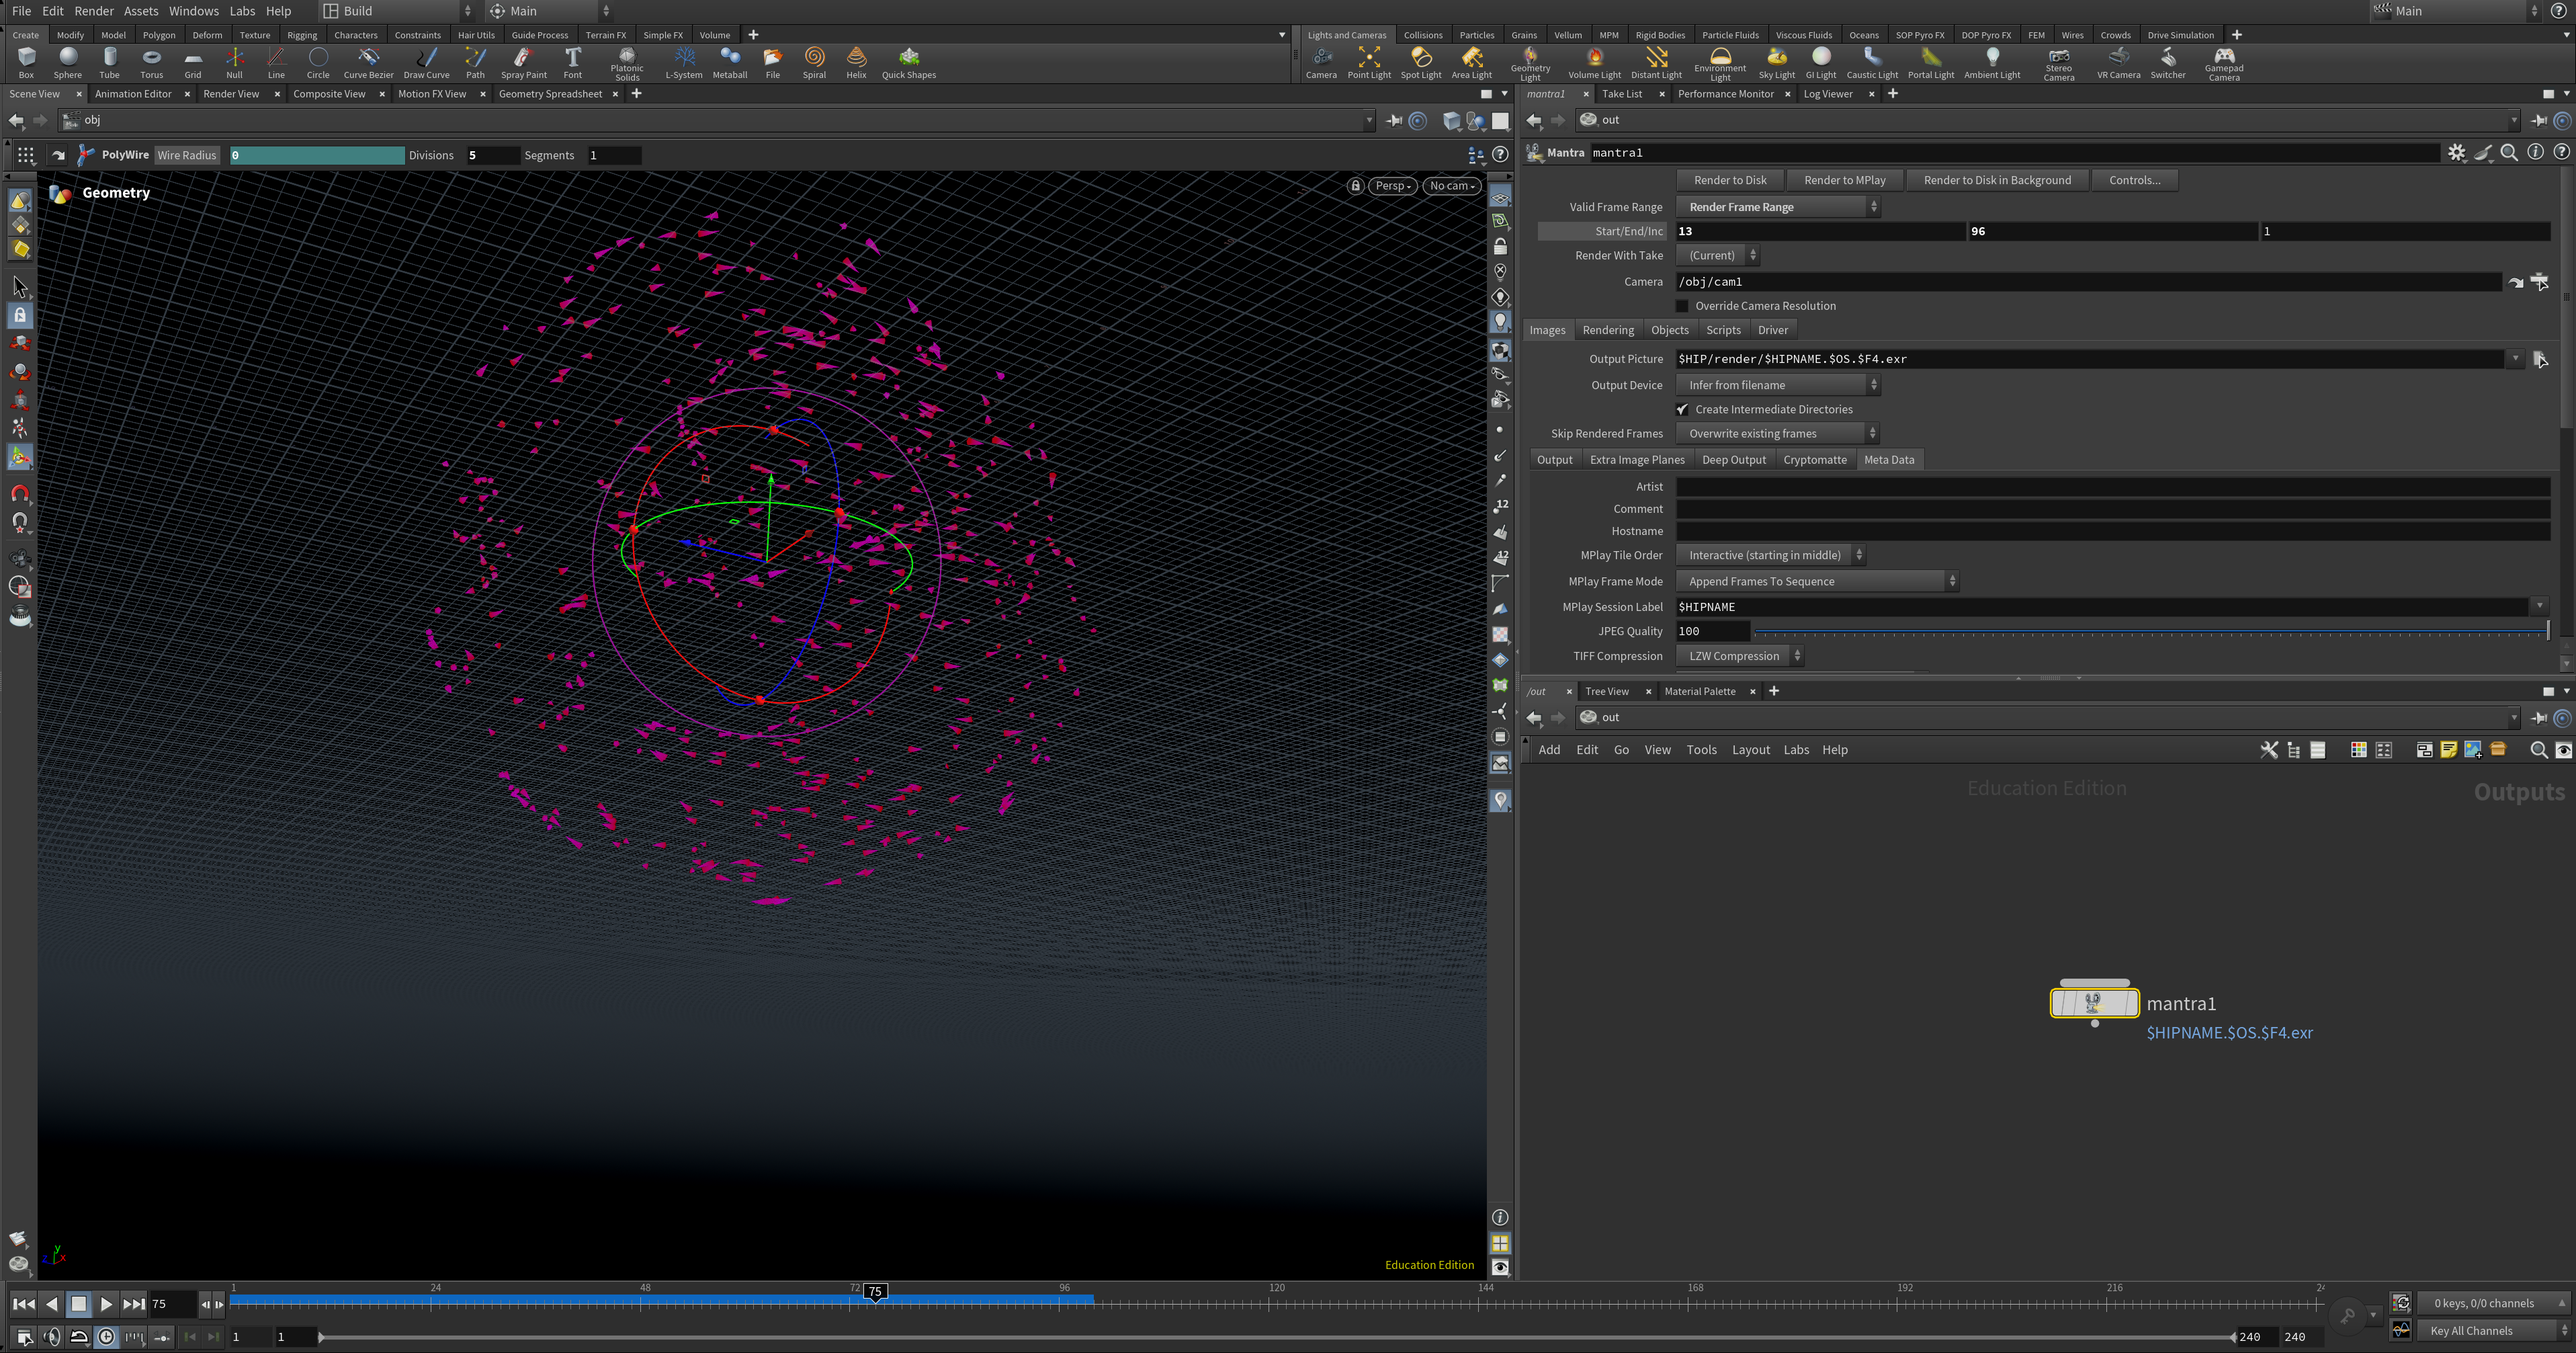Add a Distant Light

(1656, 62)
